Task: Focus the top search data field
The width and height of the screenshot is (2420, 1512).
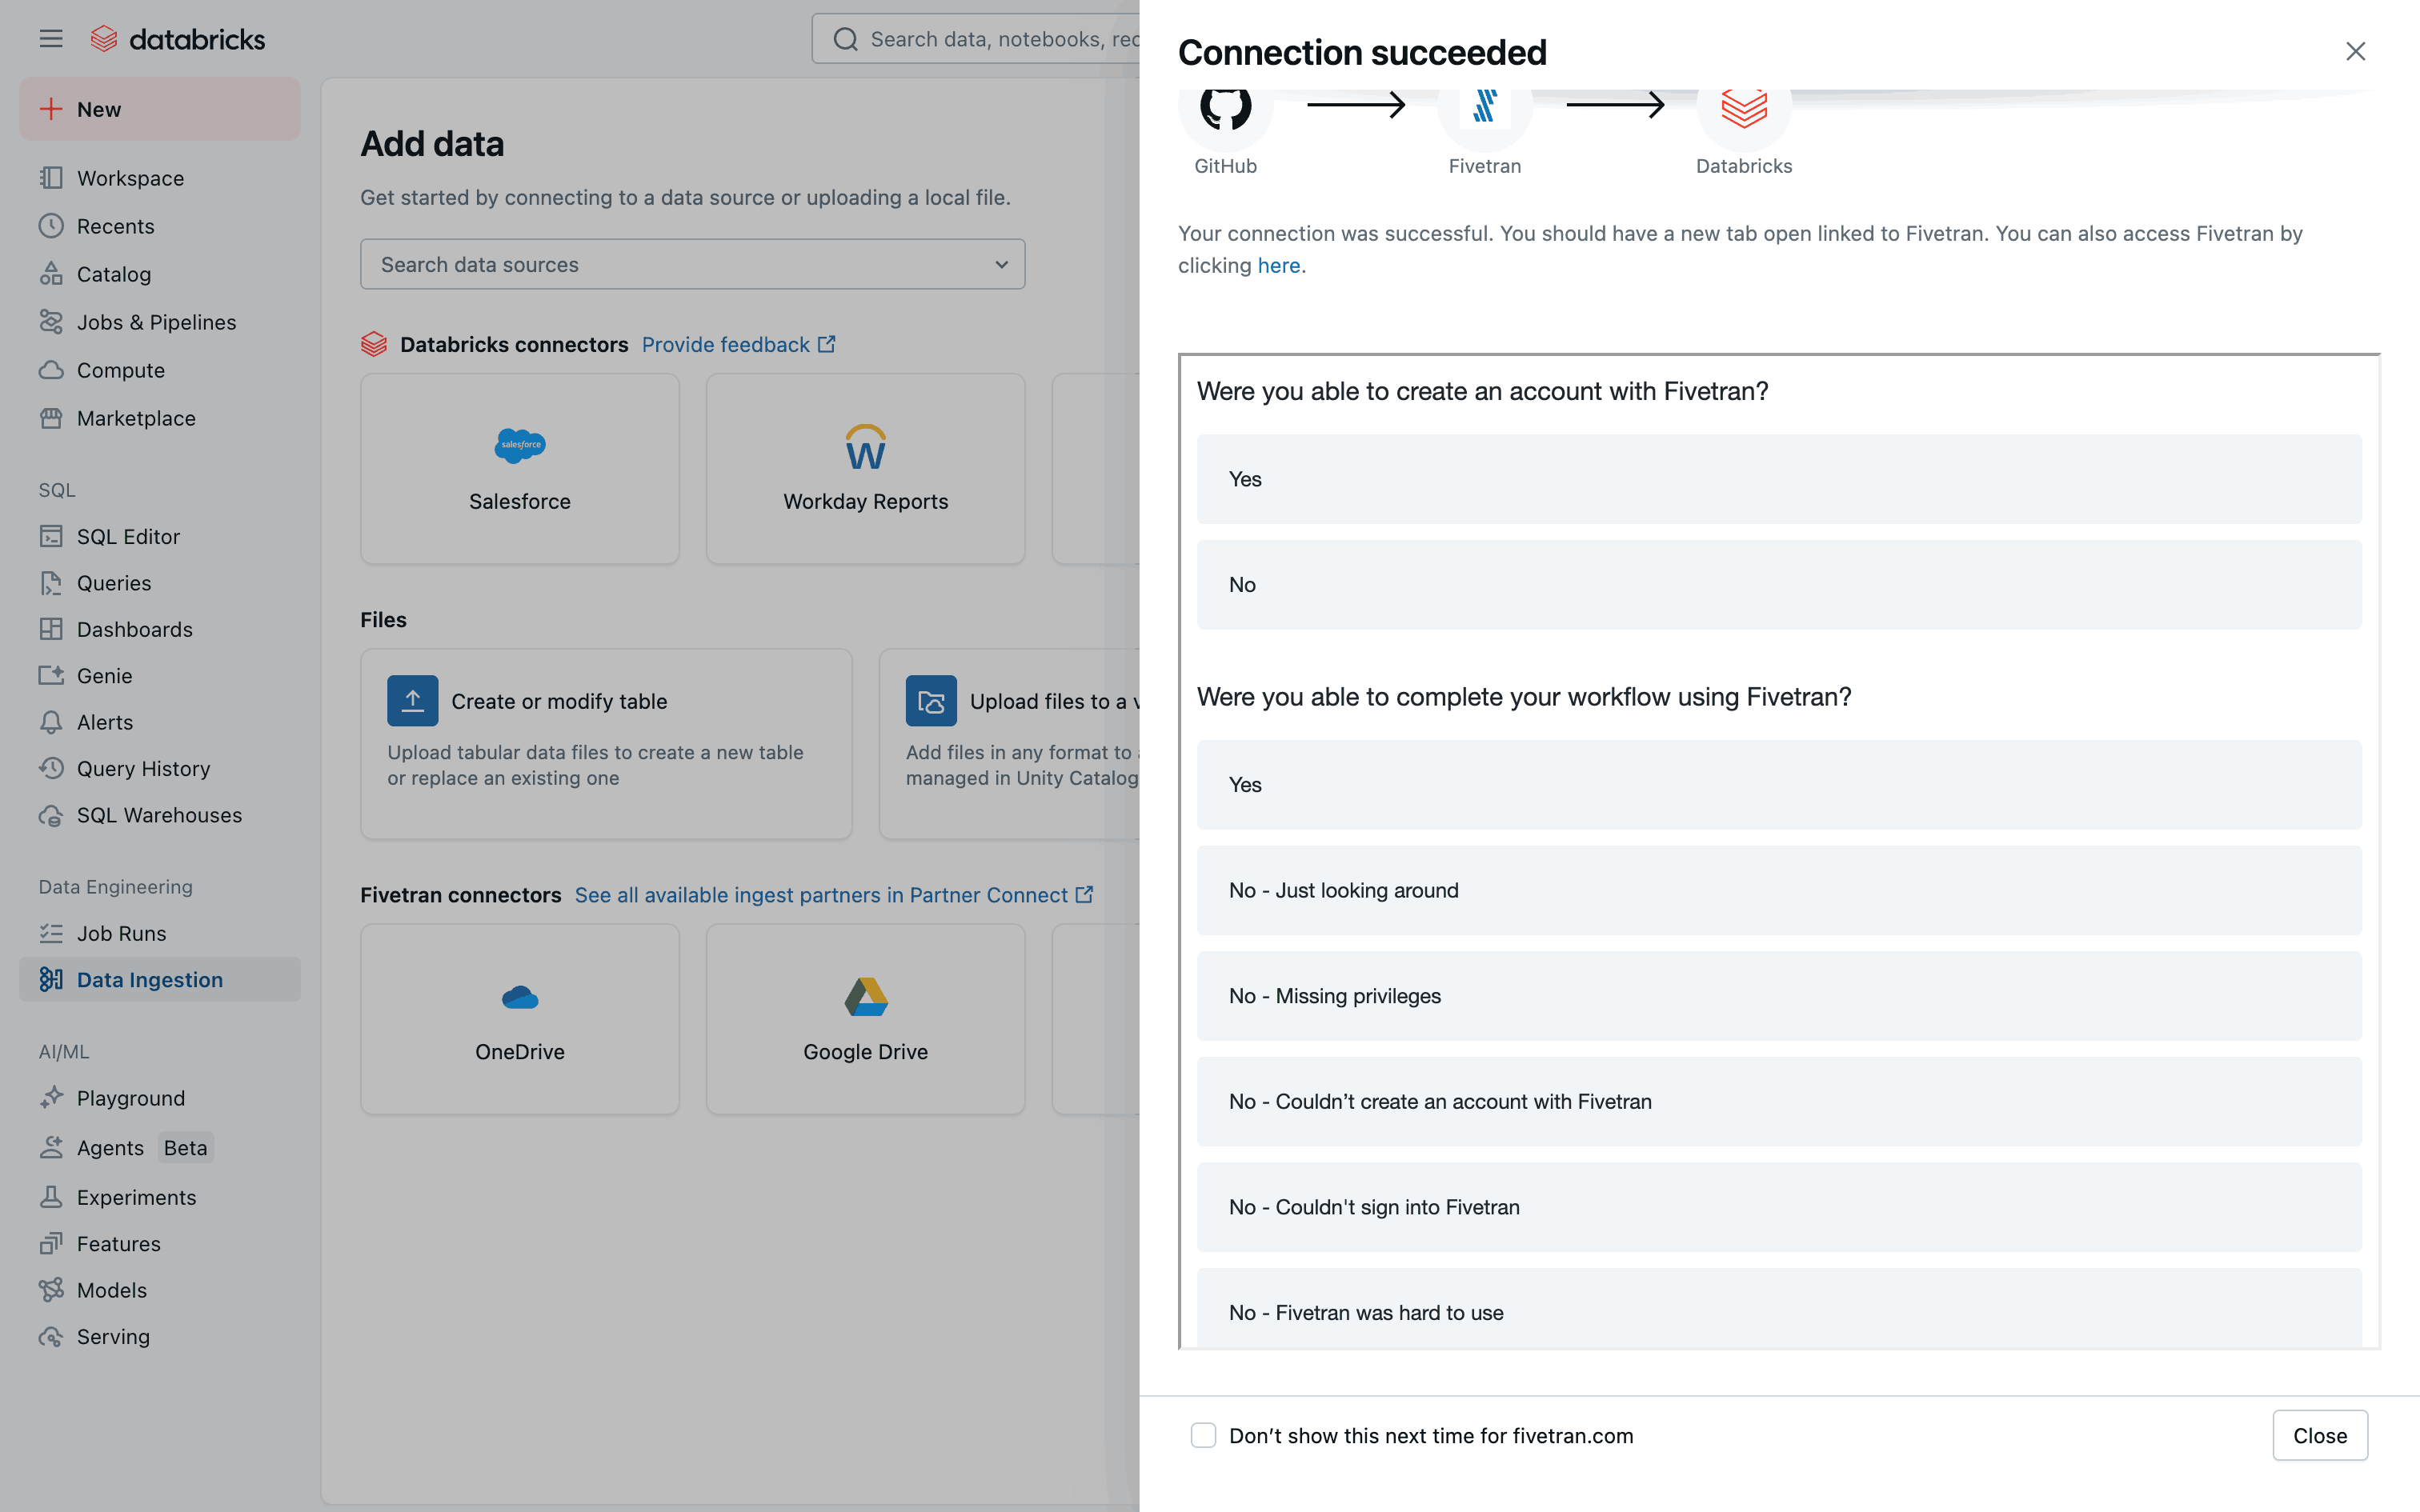Action: pyautogui.click(x=980, y=39)
